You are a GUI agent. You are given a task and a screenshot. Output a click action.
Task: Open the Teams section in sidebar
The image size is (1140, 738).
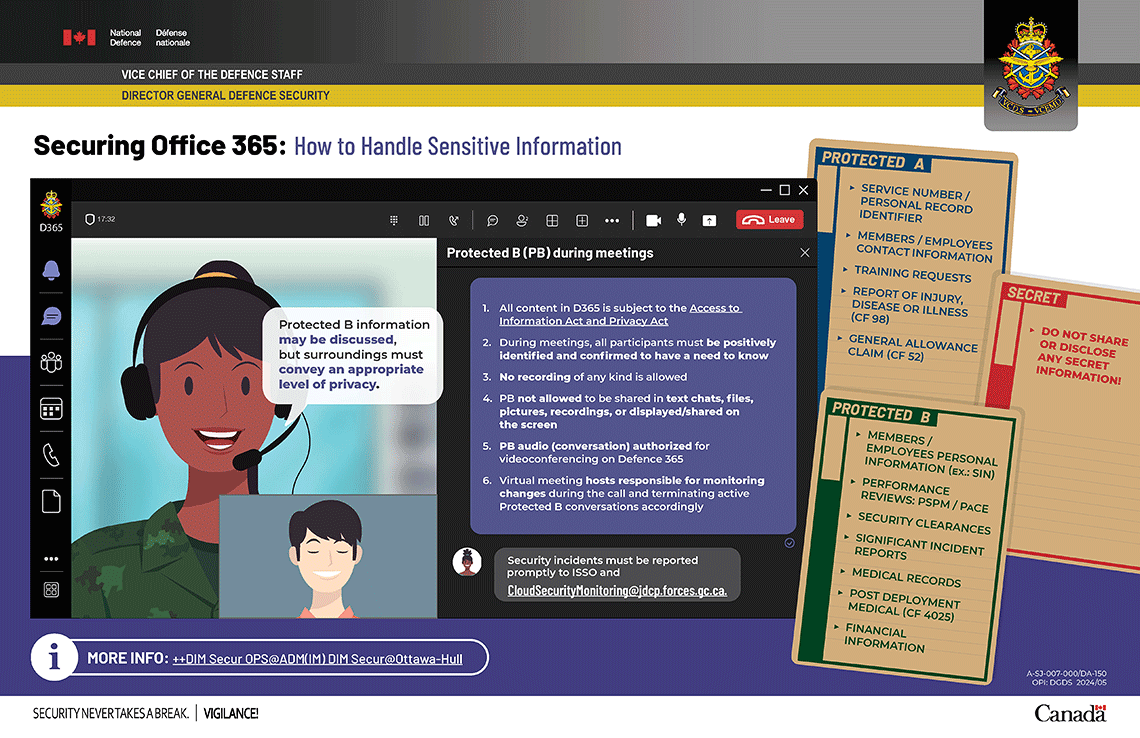pyautogui.click(x=51, y=361)
